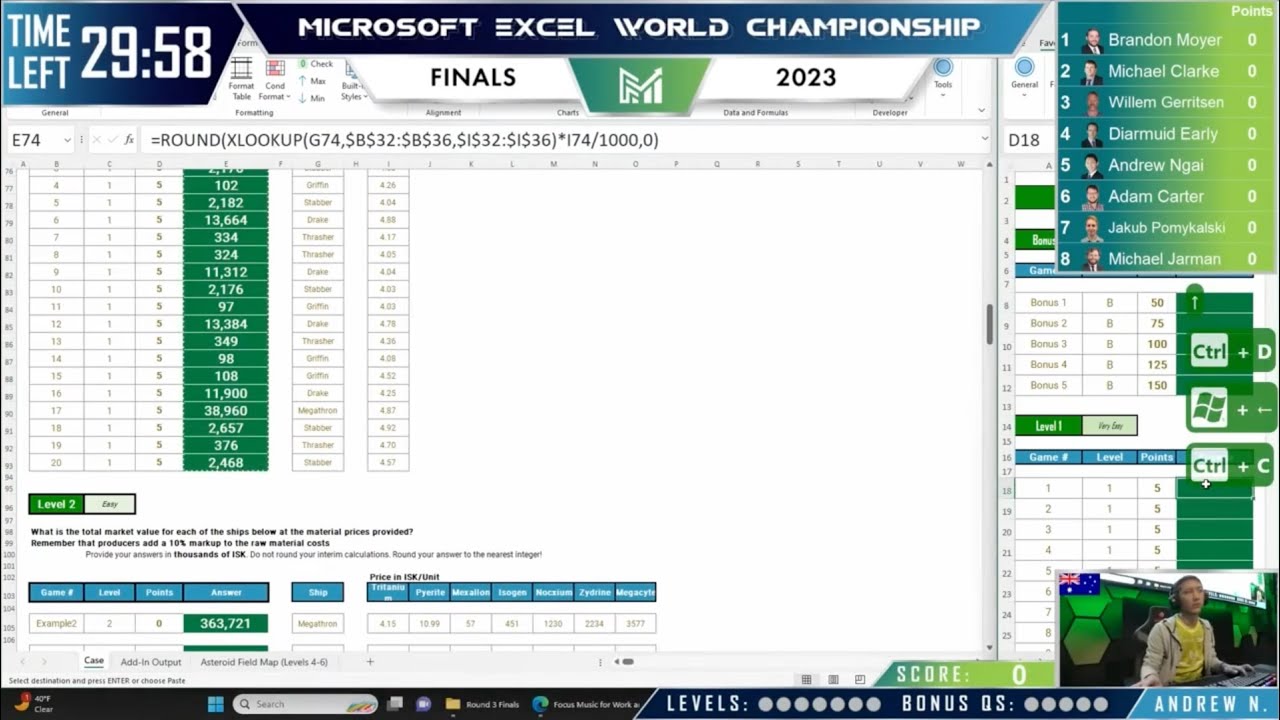Viewport: 1280px width, 720px height.
Task: Click the Tools icon in the Developer group
Action: (943, 75)
